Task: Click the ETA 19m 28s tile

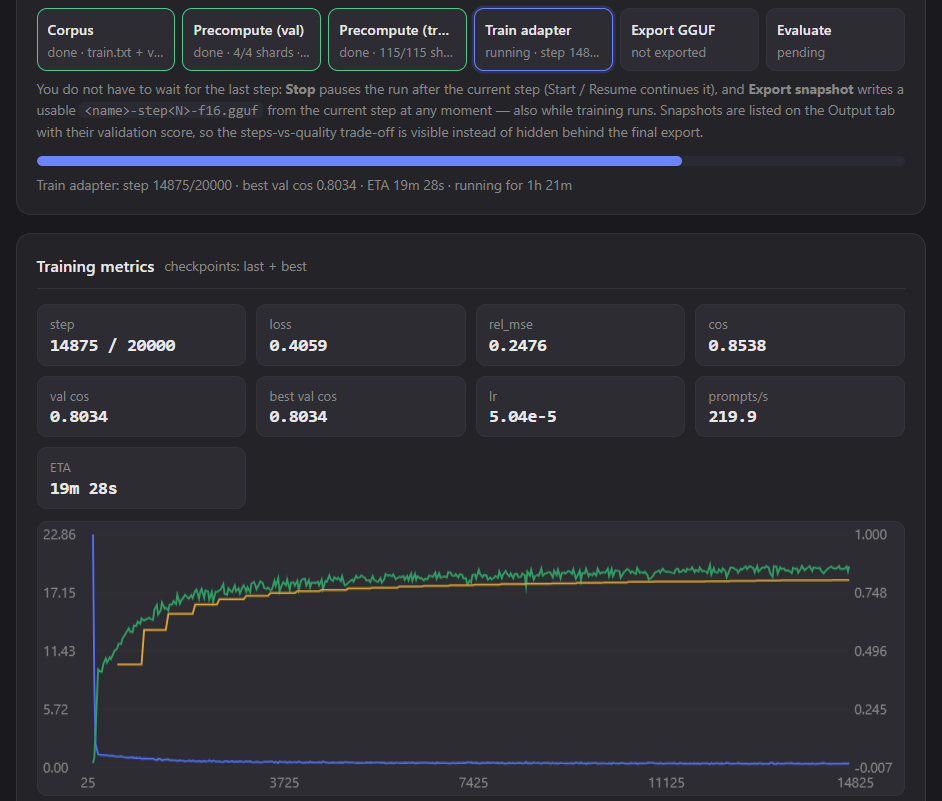Action: [141, 478]
